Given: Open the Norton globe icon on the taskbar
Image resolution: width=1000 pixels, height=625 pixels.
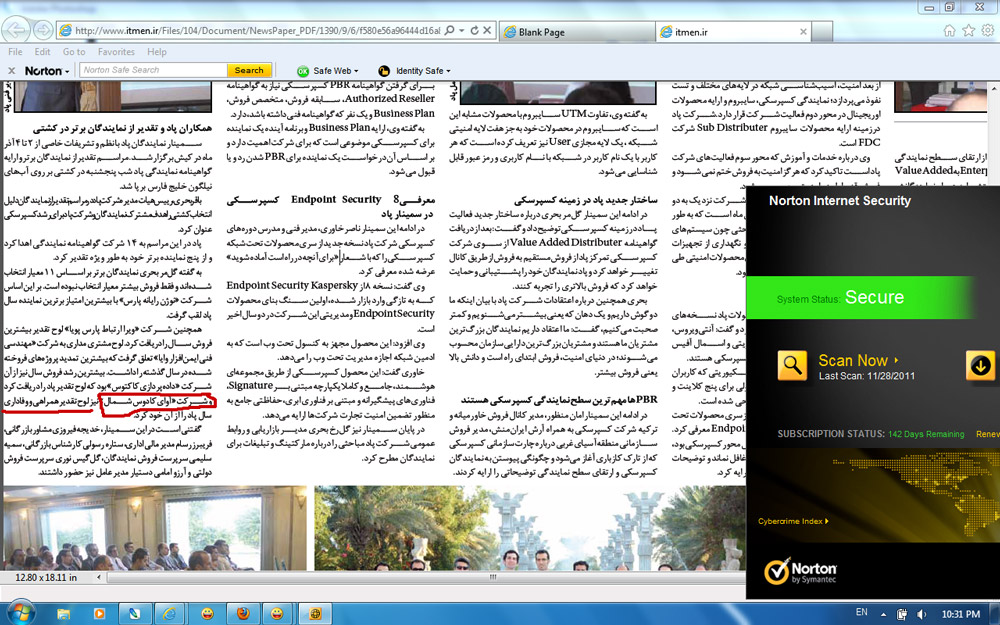Looking at the screenshot, I should coord(315,614).
